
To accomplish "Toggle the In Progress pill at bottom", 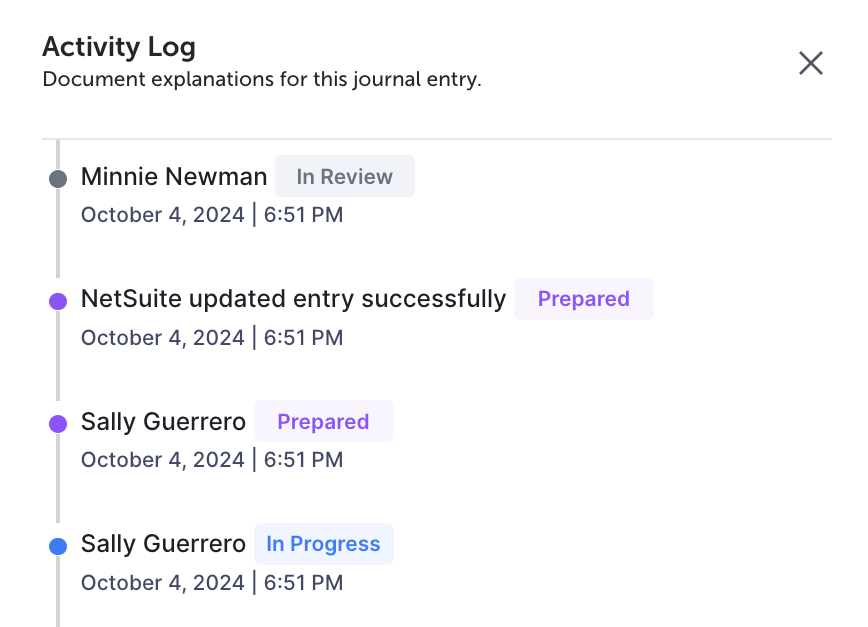I will click(323, 543).
